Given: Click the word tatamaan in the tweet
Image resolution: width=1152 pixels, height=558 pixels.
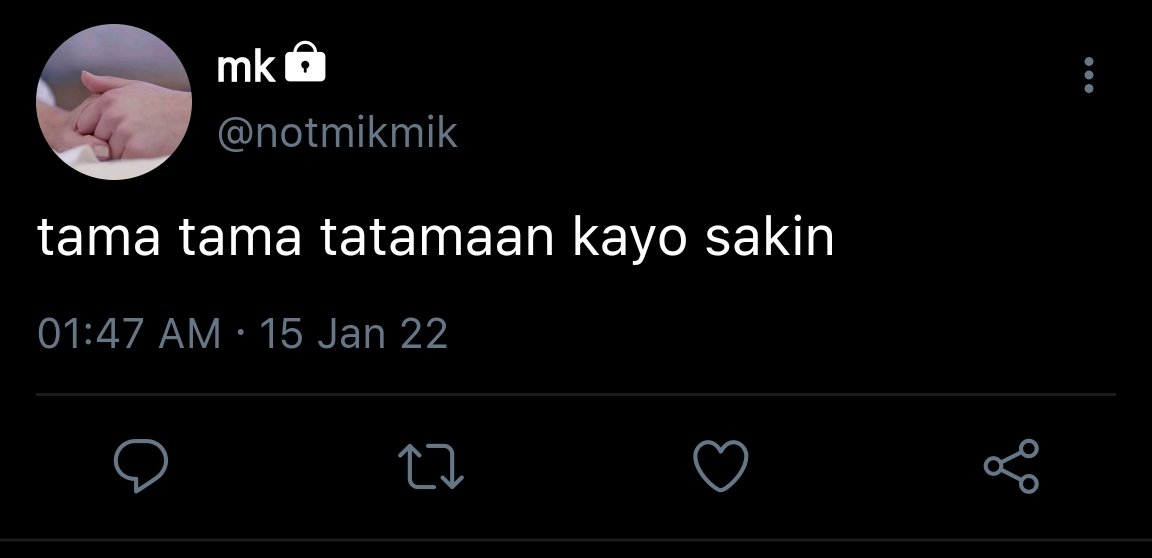Looking at the screenshot, I should pos(436,239).
